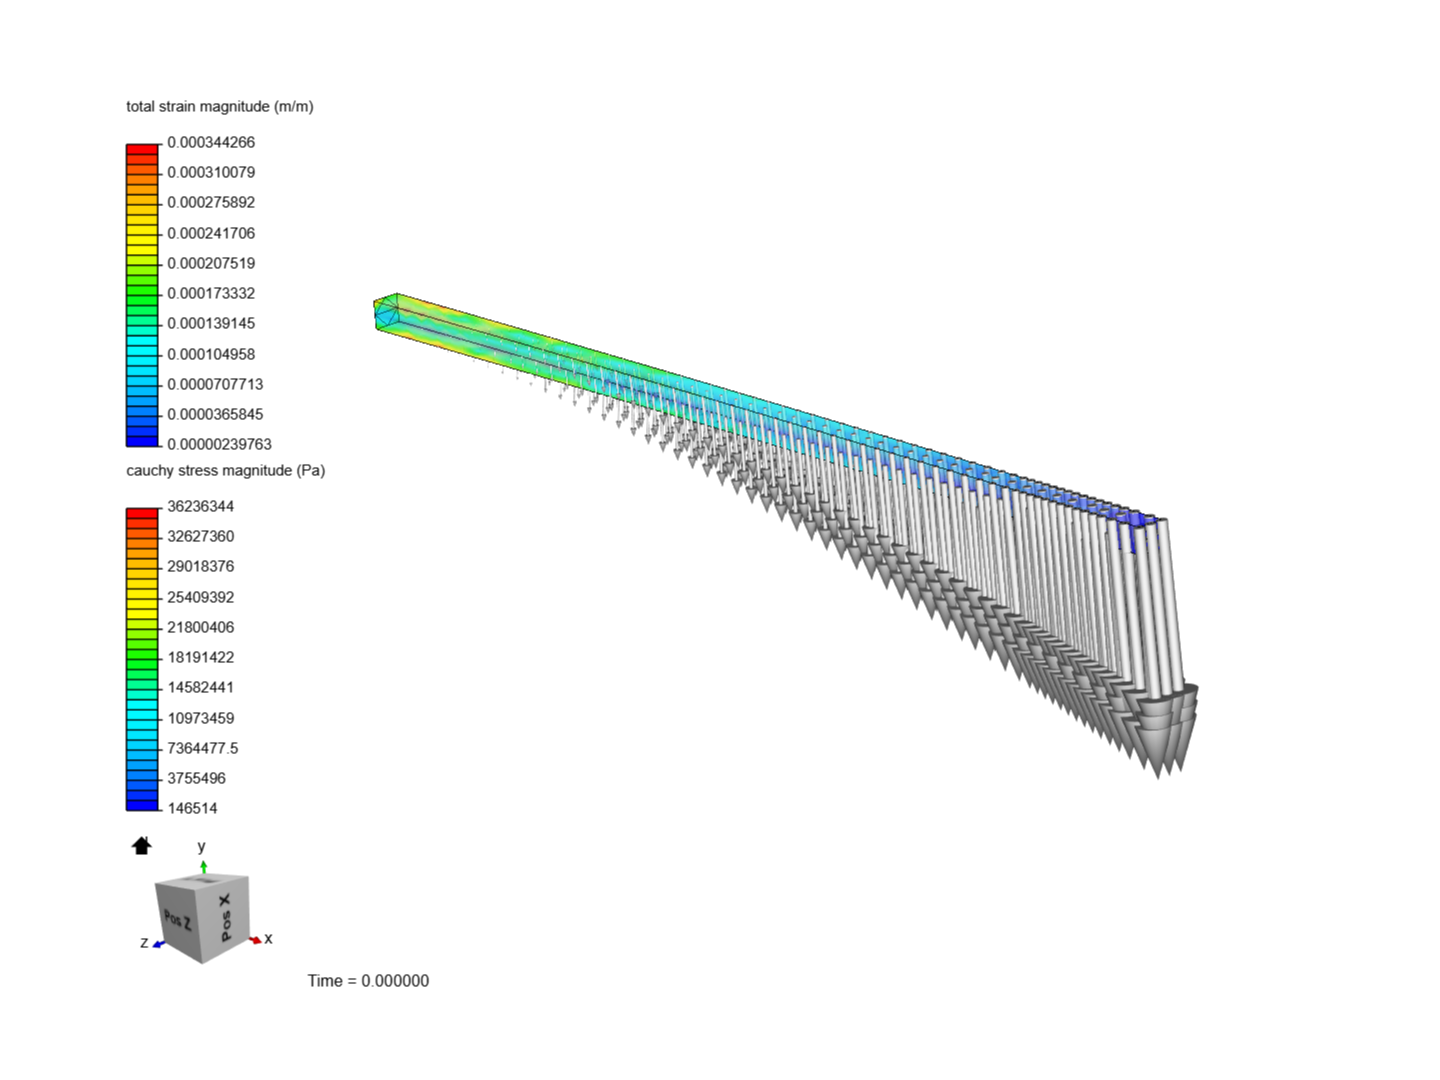This screenshot has height=1080, width=1440.
Task: Click the minimum stress value 146514
Action: (x=192, y=808)
